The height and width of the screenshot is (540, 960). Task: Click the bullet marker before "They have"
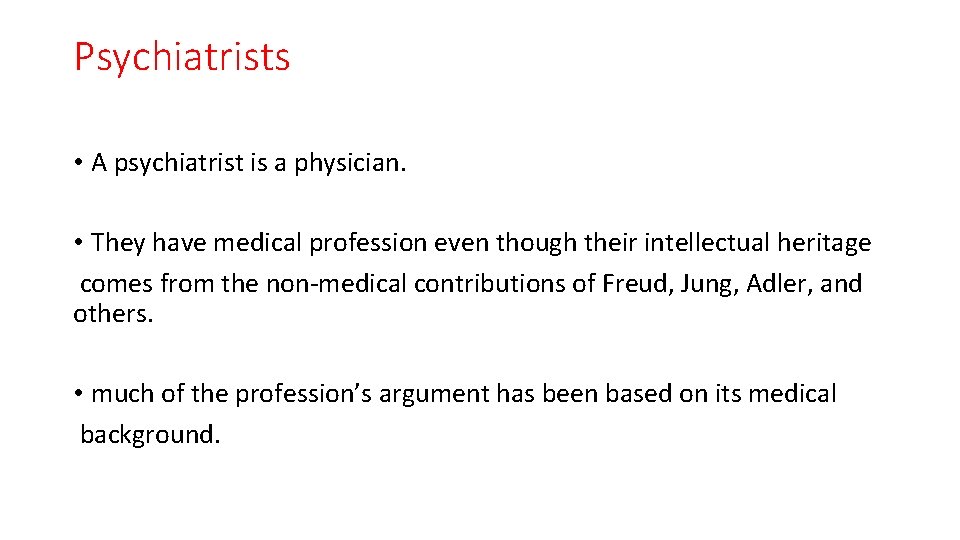coord(78,243)
